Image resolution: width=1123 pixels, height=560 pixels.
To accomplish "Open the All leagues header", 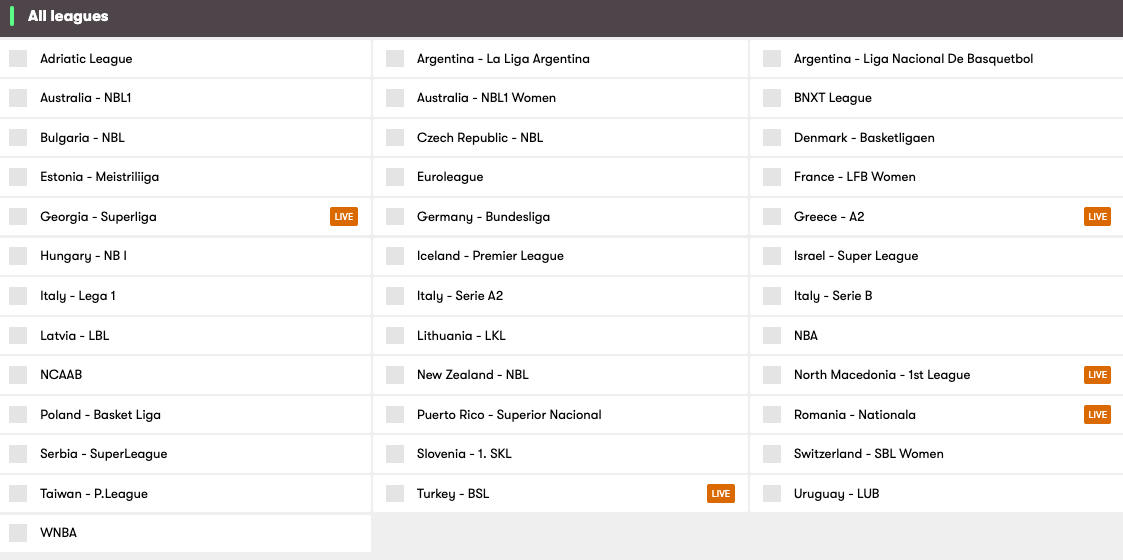I will point(562,17).
